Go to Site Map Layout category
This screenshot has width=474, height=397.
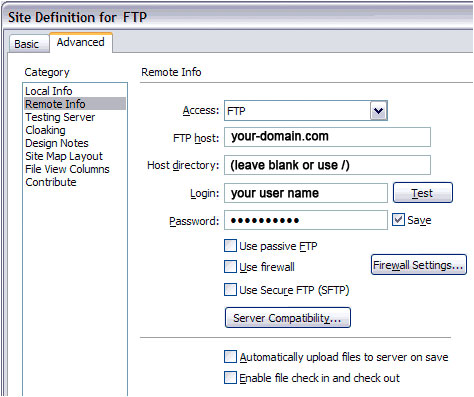(64, 156)
